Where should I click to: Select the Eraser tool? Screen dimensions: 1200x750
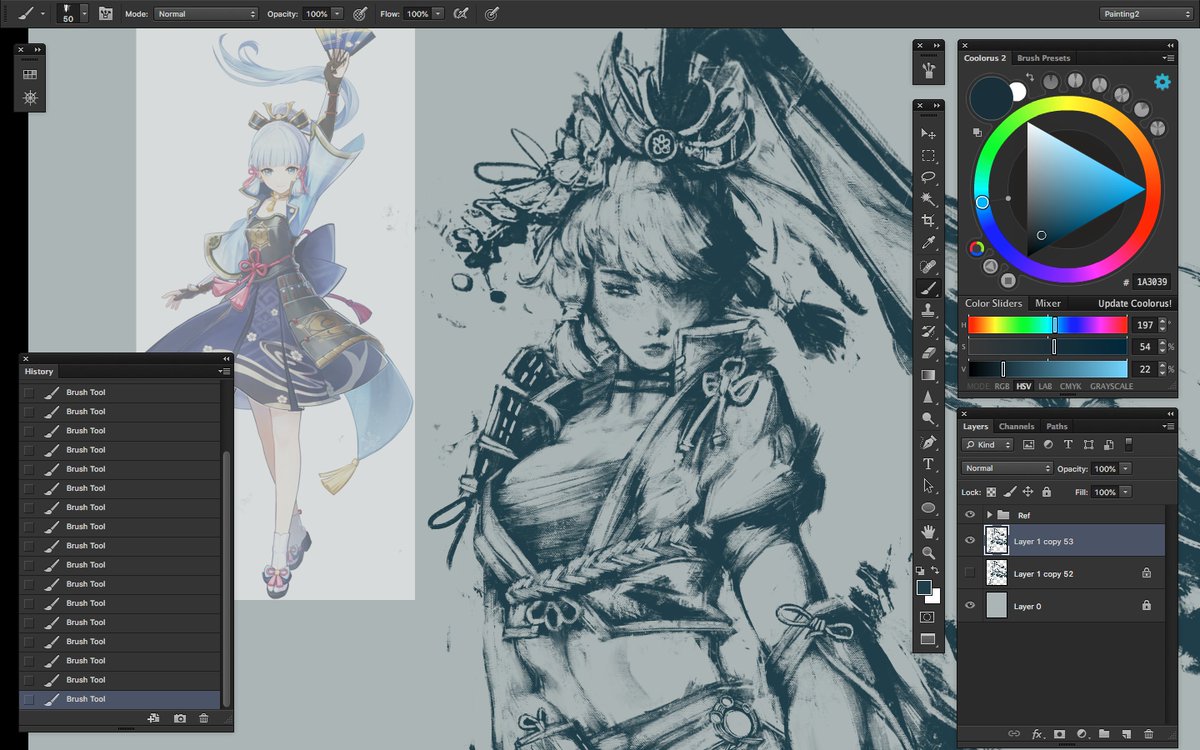pyautogui.click(x=928, y=353)
